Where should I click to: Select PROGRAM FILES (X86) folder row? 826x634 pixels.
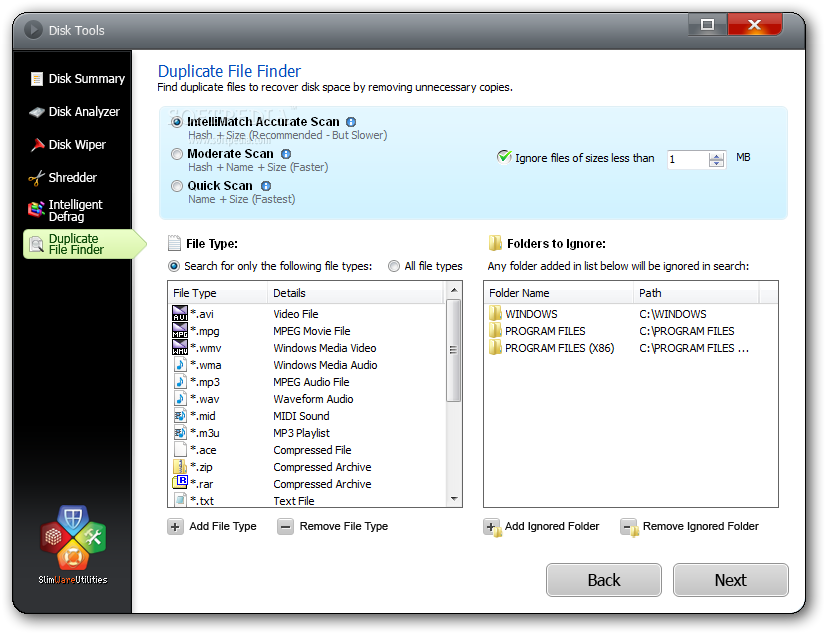[631, 348]
